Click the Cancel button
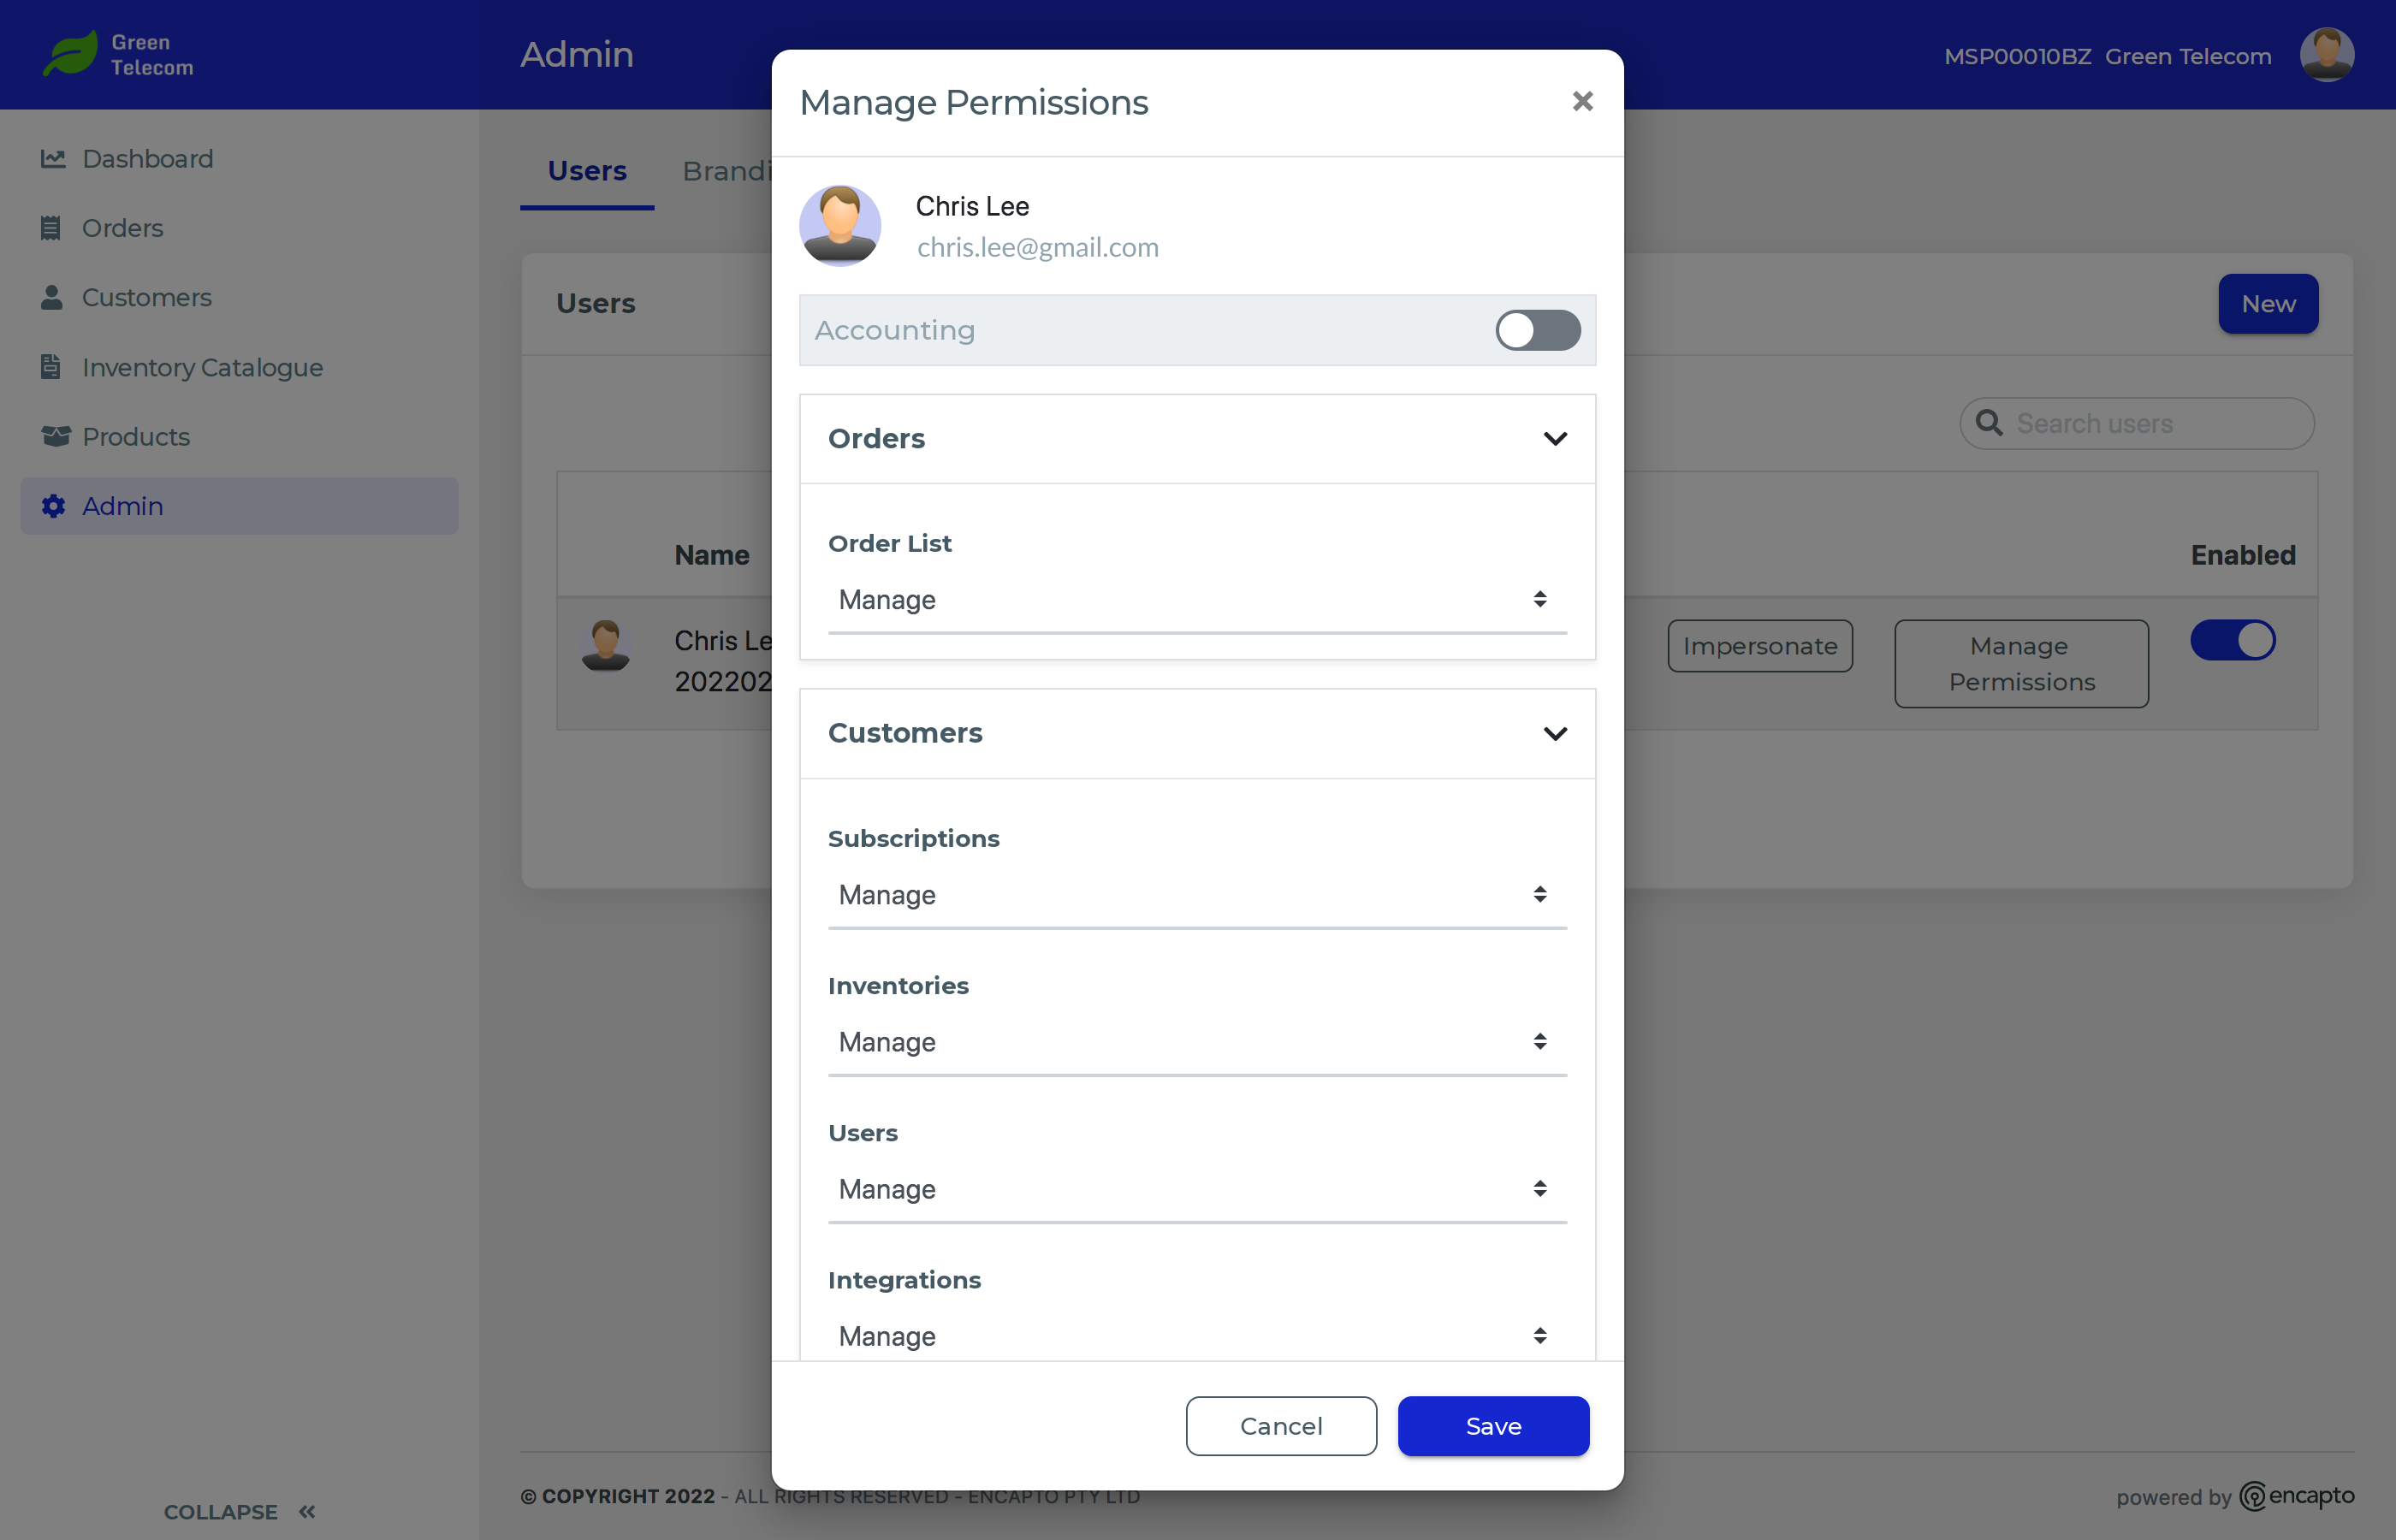The image size is (2396, 1540). tap(1281, 1426)
